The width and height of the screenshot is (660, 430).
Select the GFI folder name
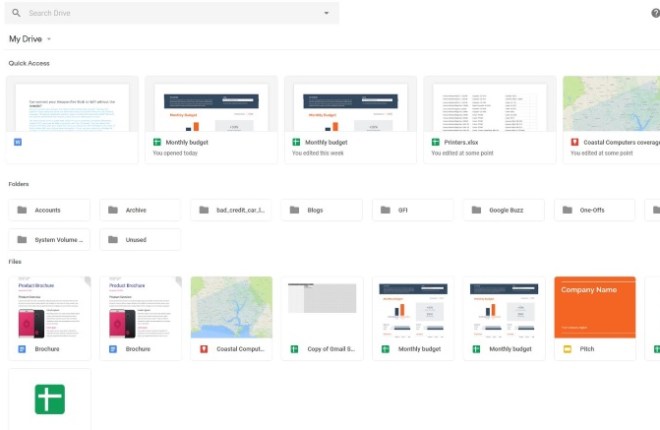403,210
